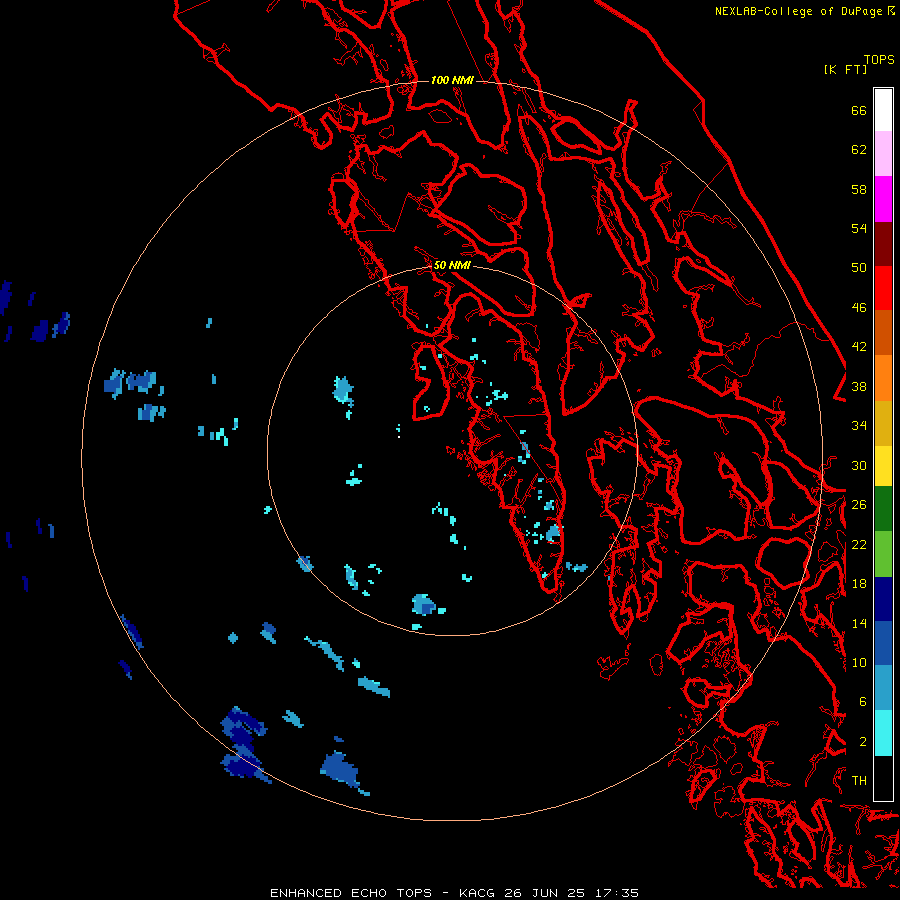Click the cyan 6 K FT legend swatch
Screen dimensions: 900x900
pos(883,733)
